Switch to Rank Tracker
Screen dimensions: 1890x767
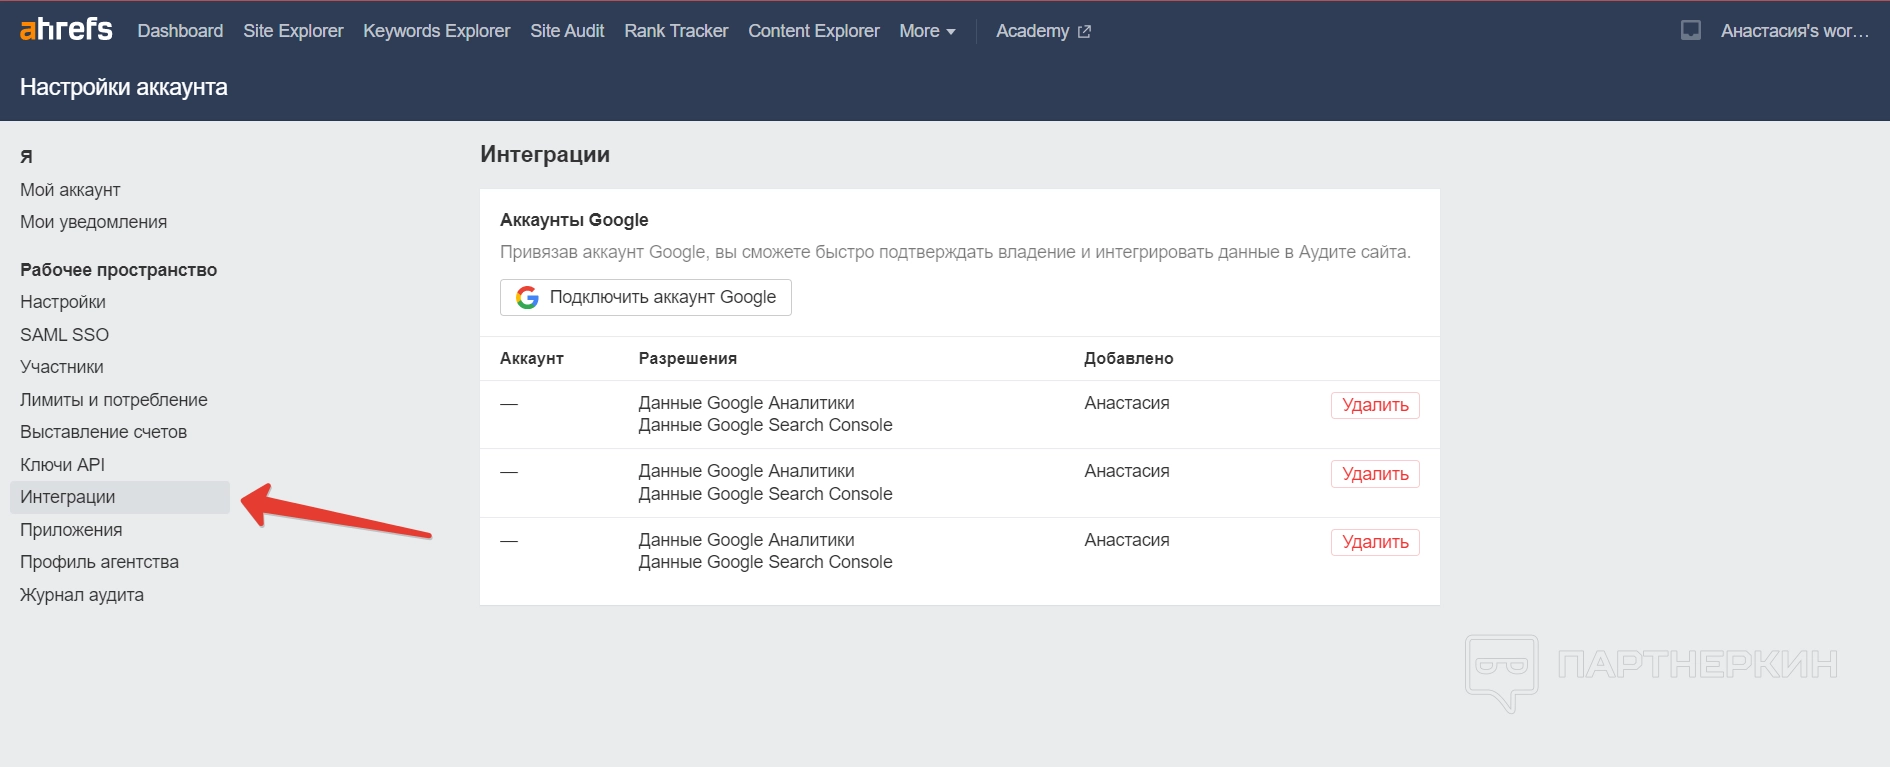click(676, 31)
